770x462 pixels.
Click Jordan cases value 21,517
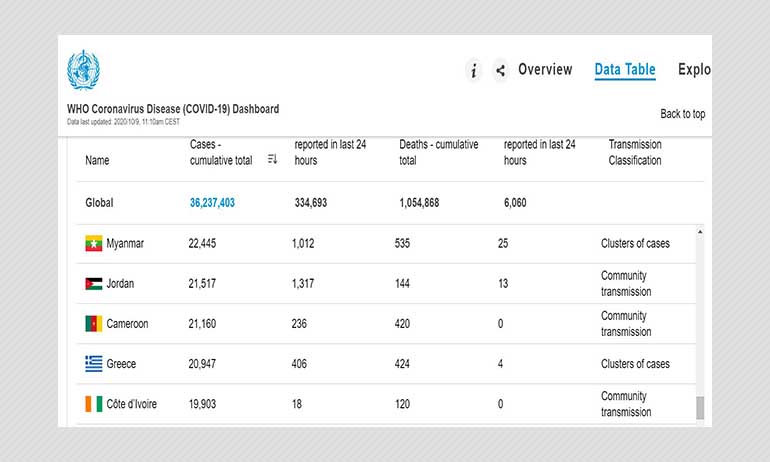(202, 284)
